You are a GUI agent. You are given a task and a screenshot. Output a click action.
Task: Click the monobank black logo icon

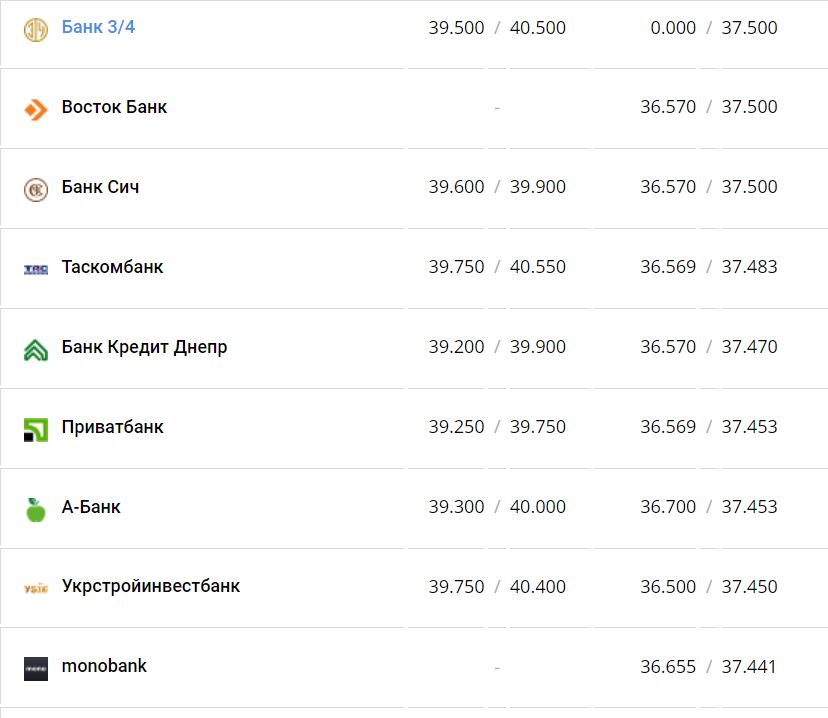coord(36,668)
